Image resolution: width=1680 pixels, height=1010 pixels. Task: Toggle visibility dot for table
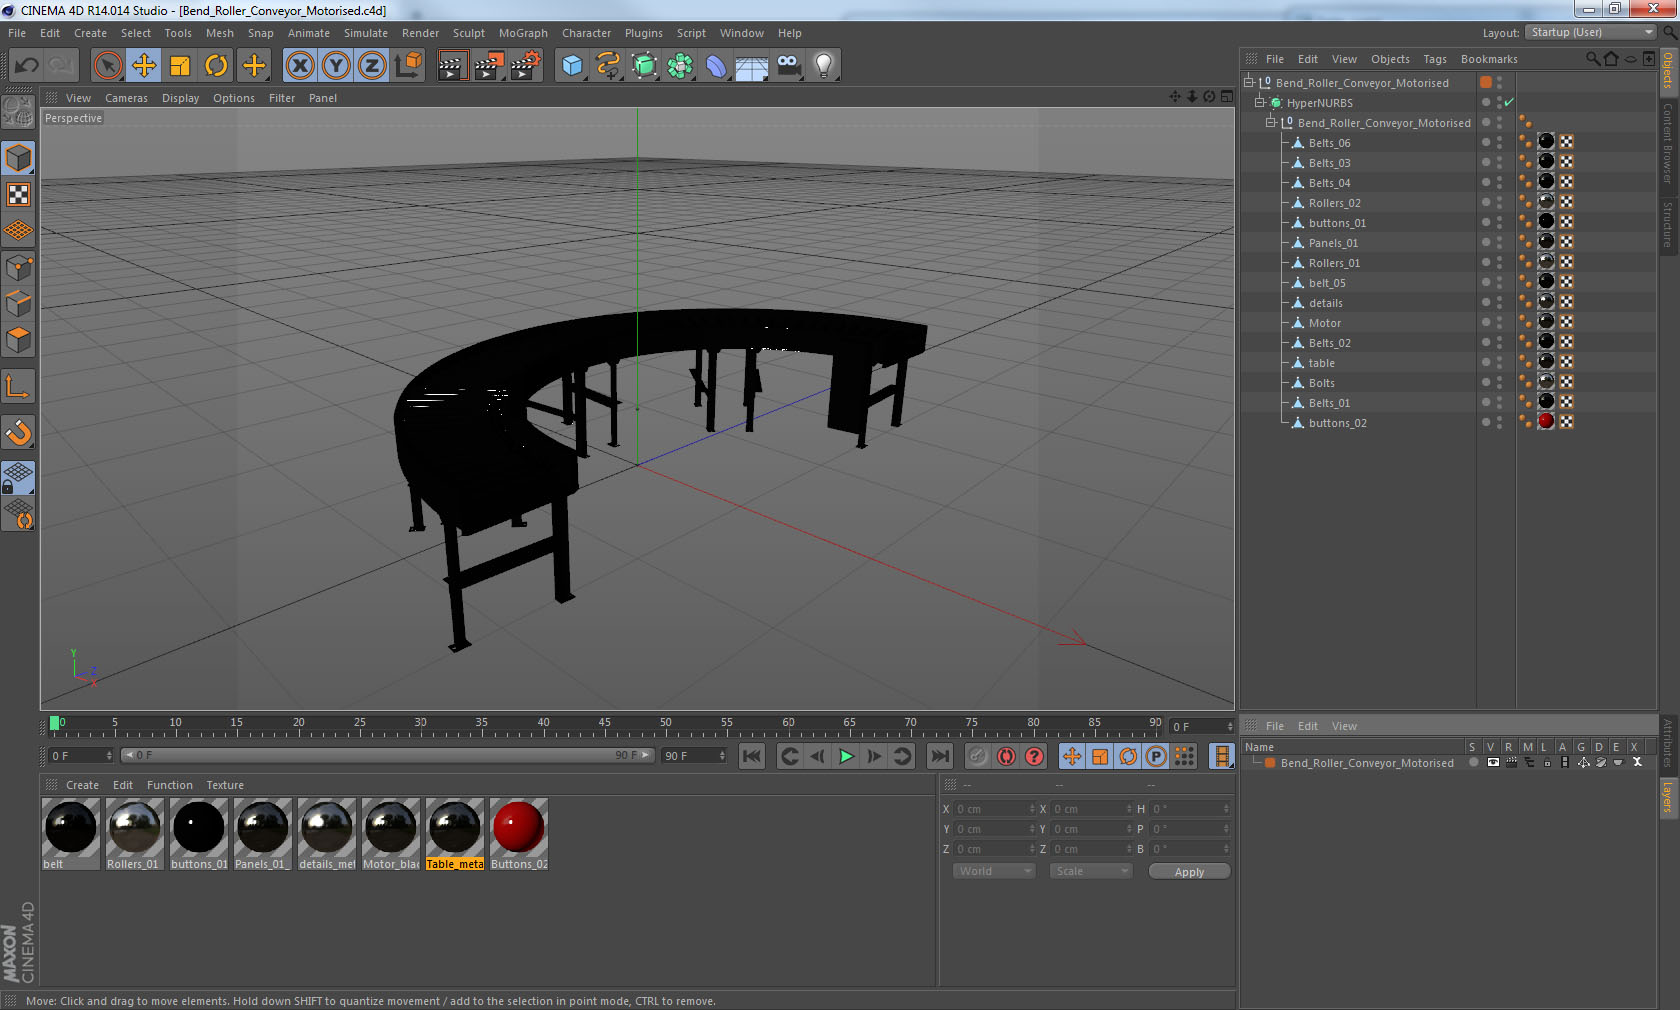1486,362
